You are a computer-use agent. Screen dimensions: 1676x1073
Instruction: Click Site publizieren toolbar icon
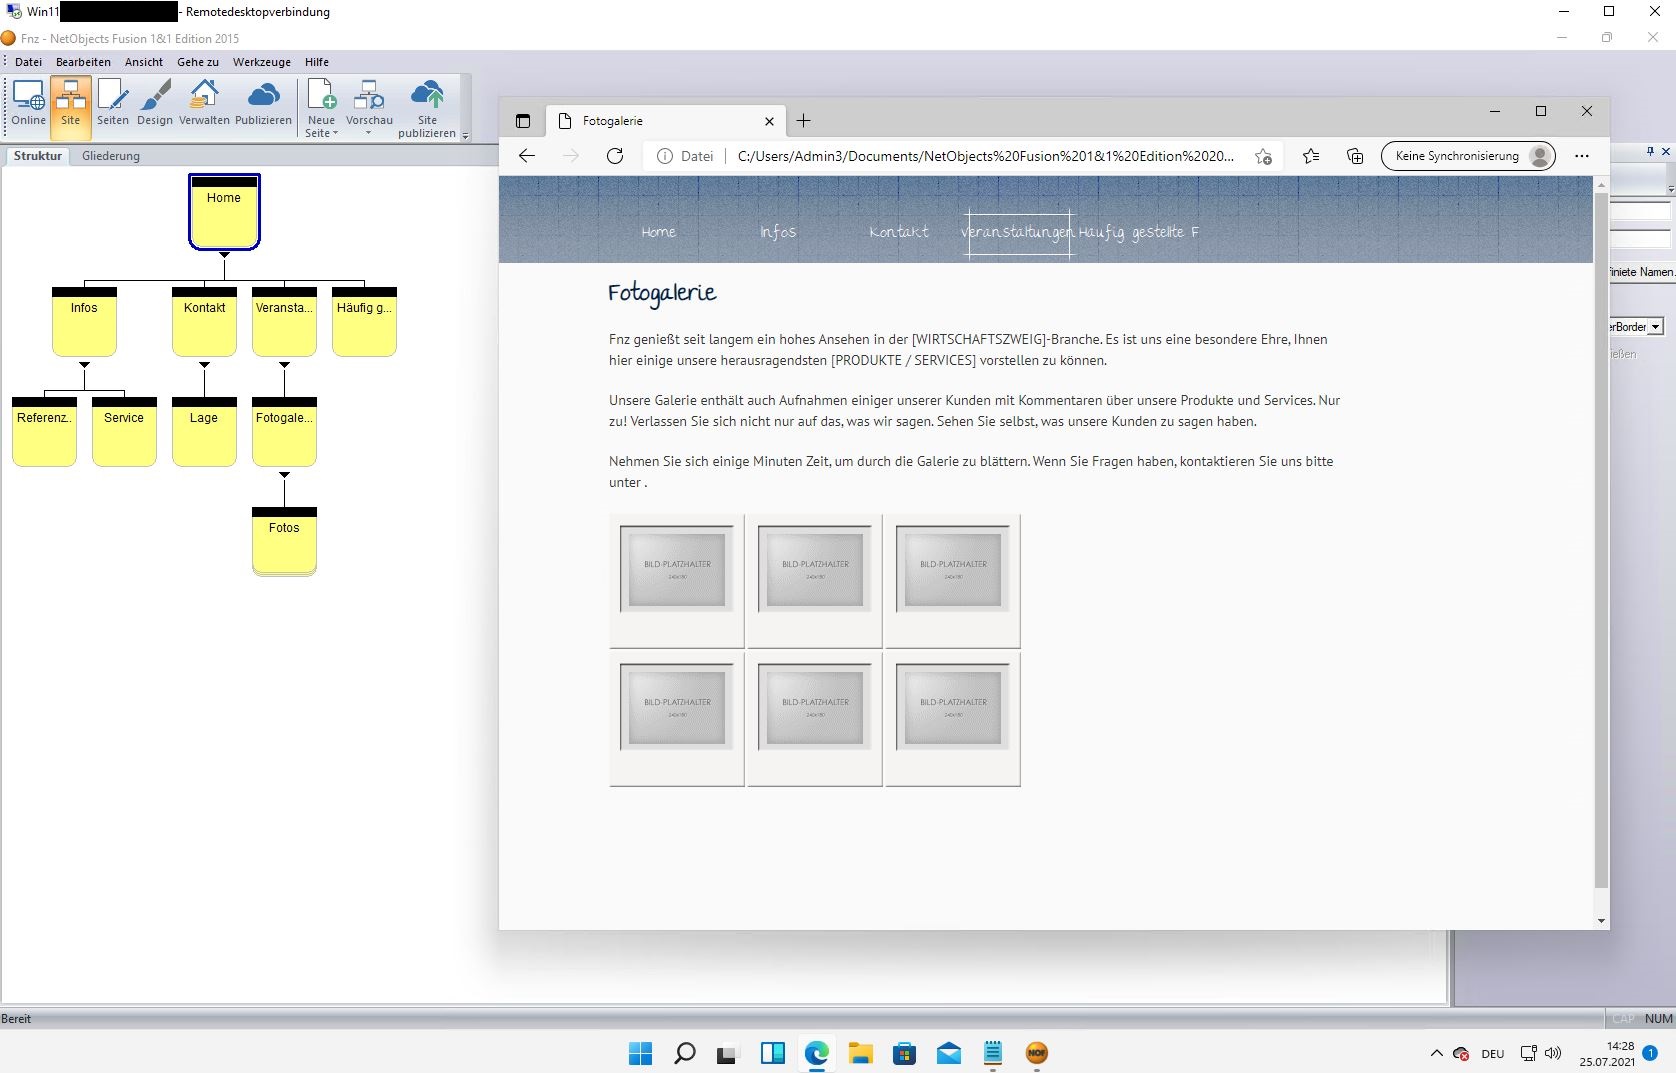point(427,96)
